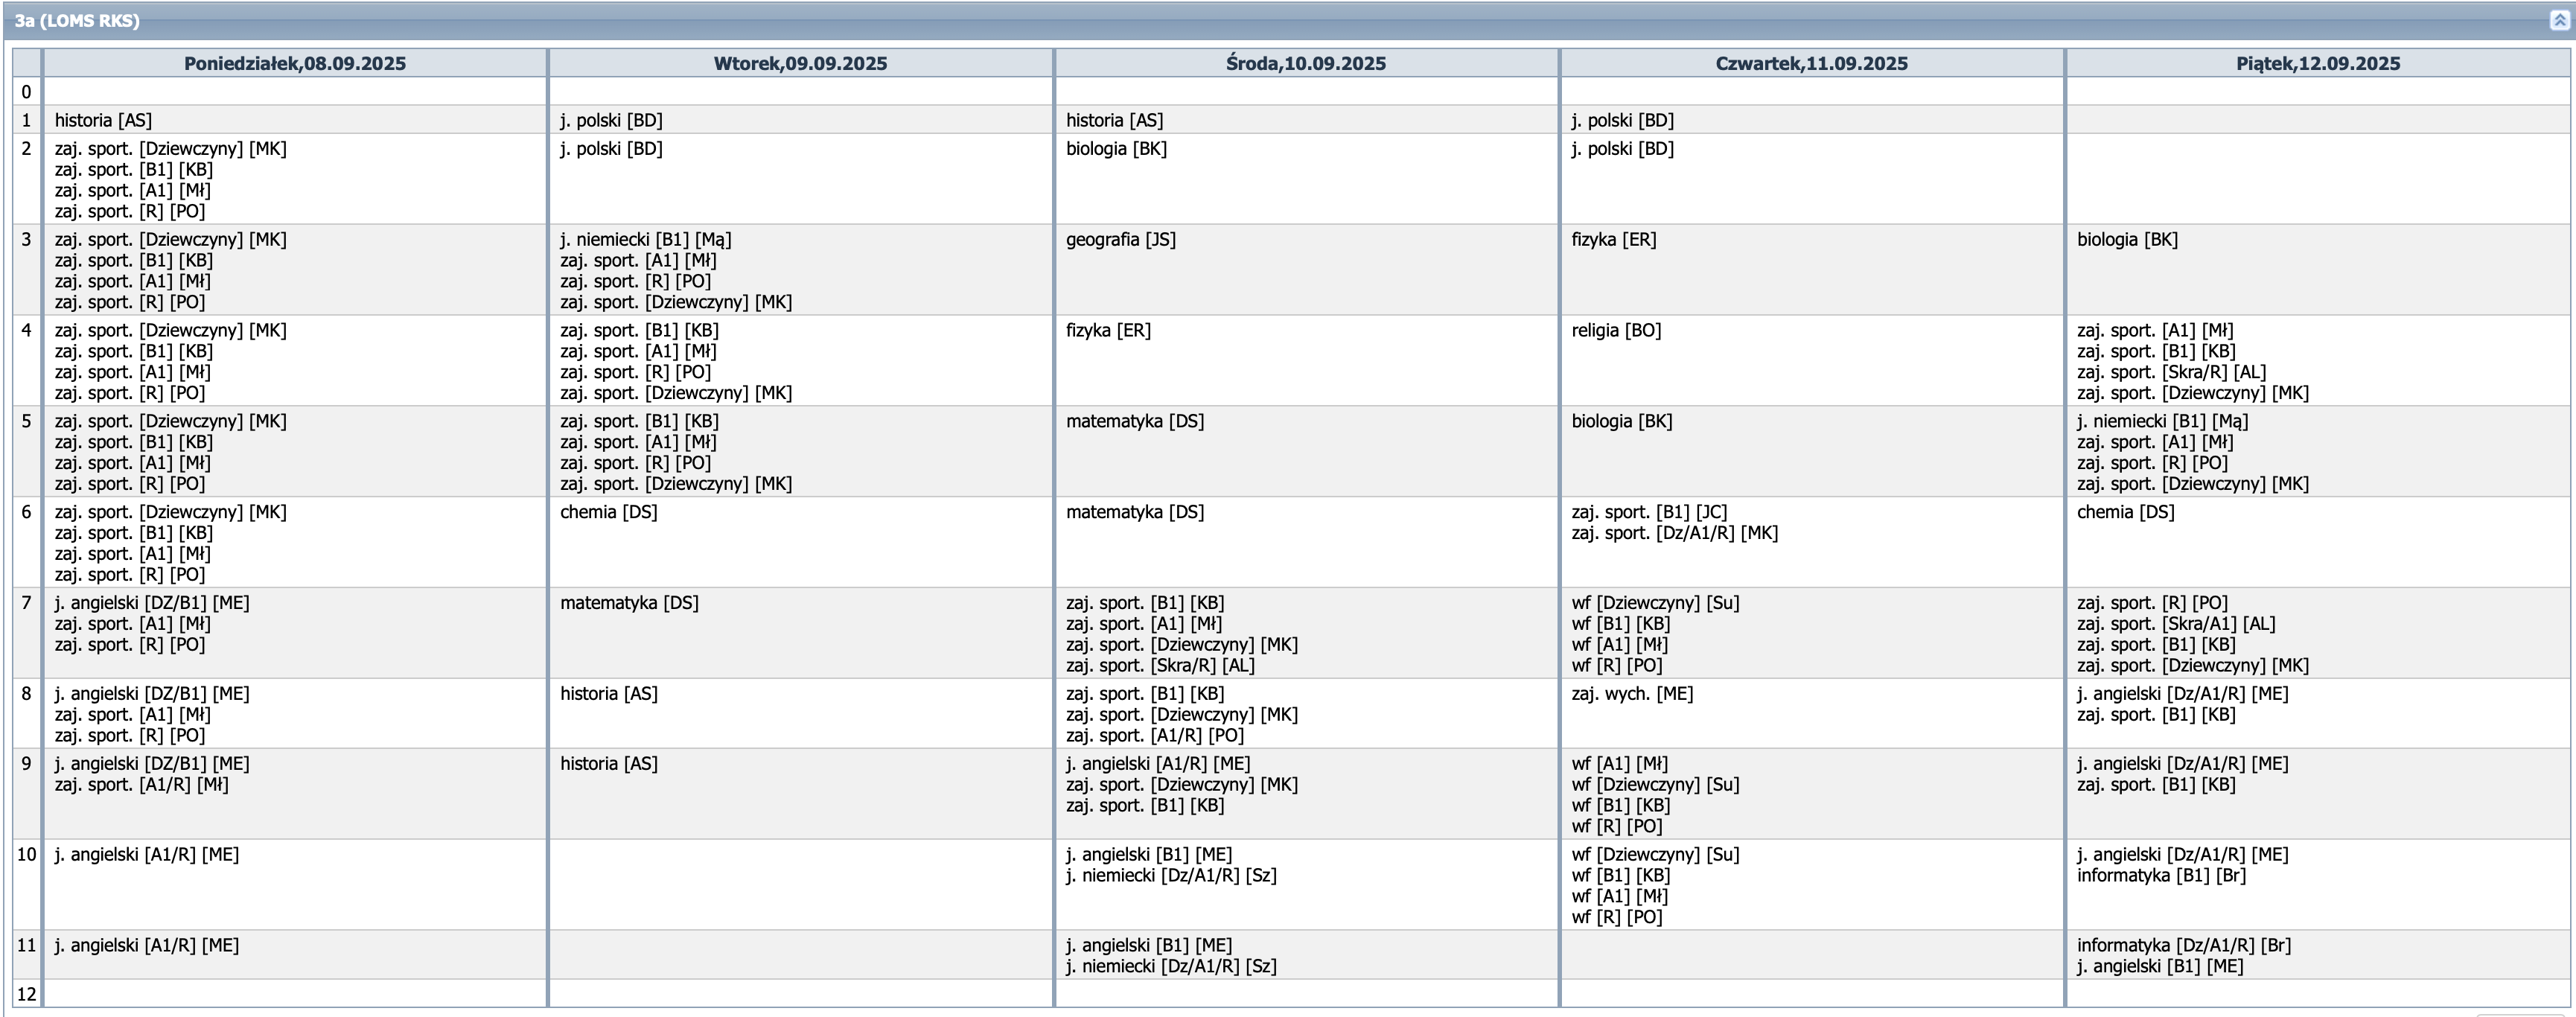Select chemia [DS] on Friday

2125,512
